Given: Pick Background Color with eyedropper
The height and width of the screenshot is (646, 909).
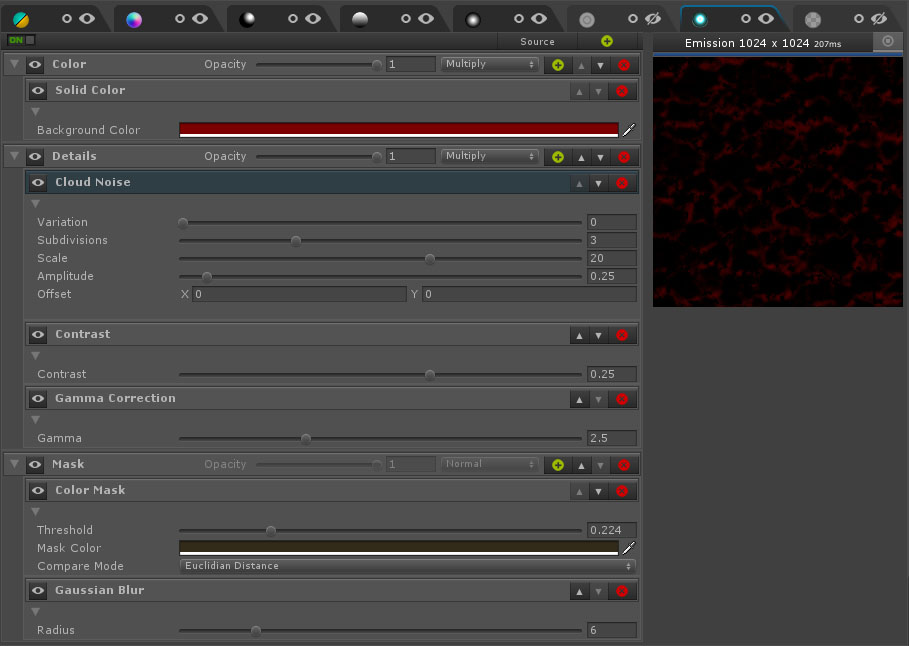Looking at the screenshot, I should click(x=629, y=129).
